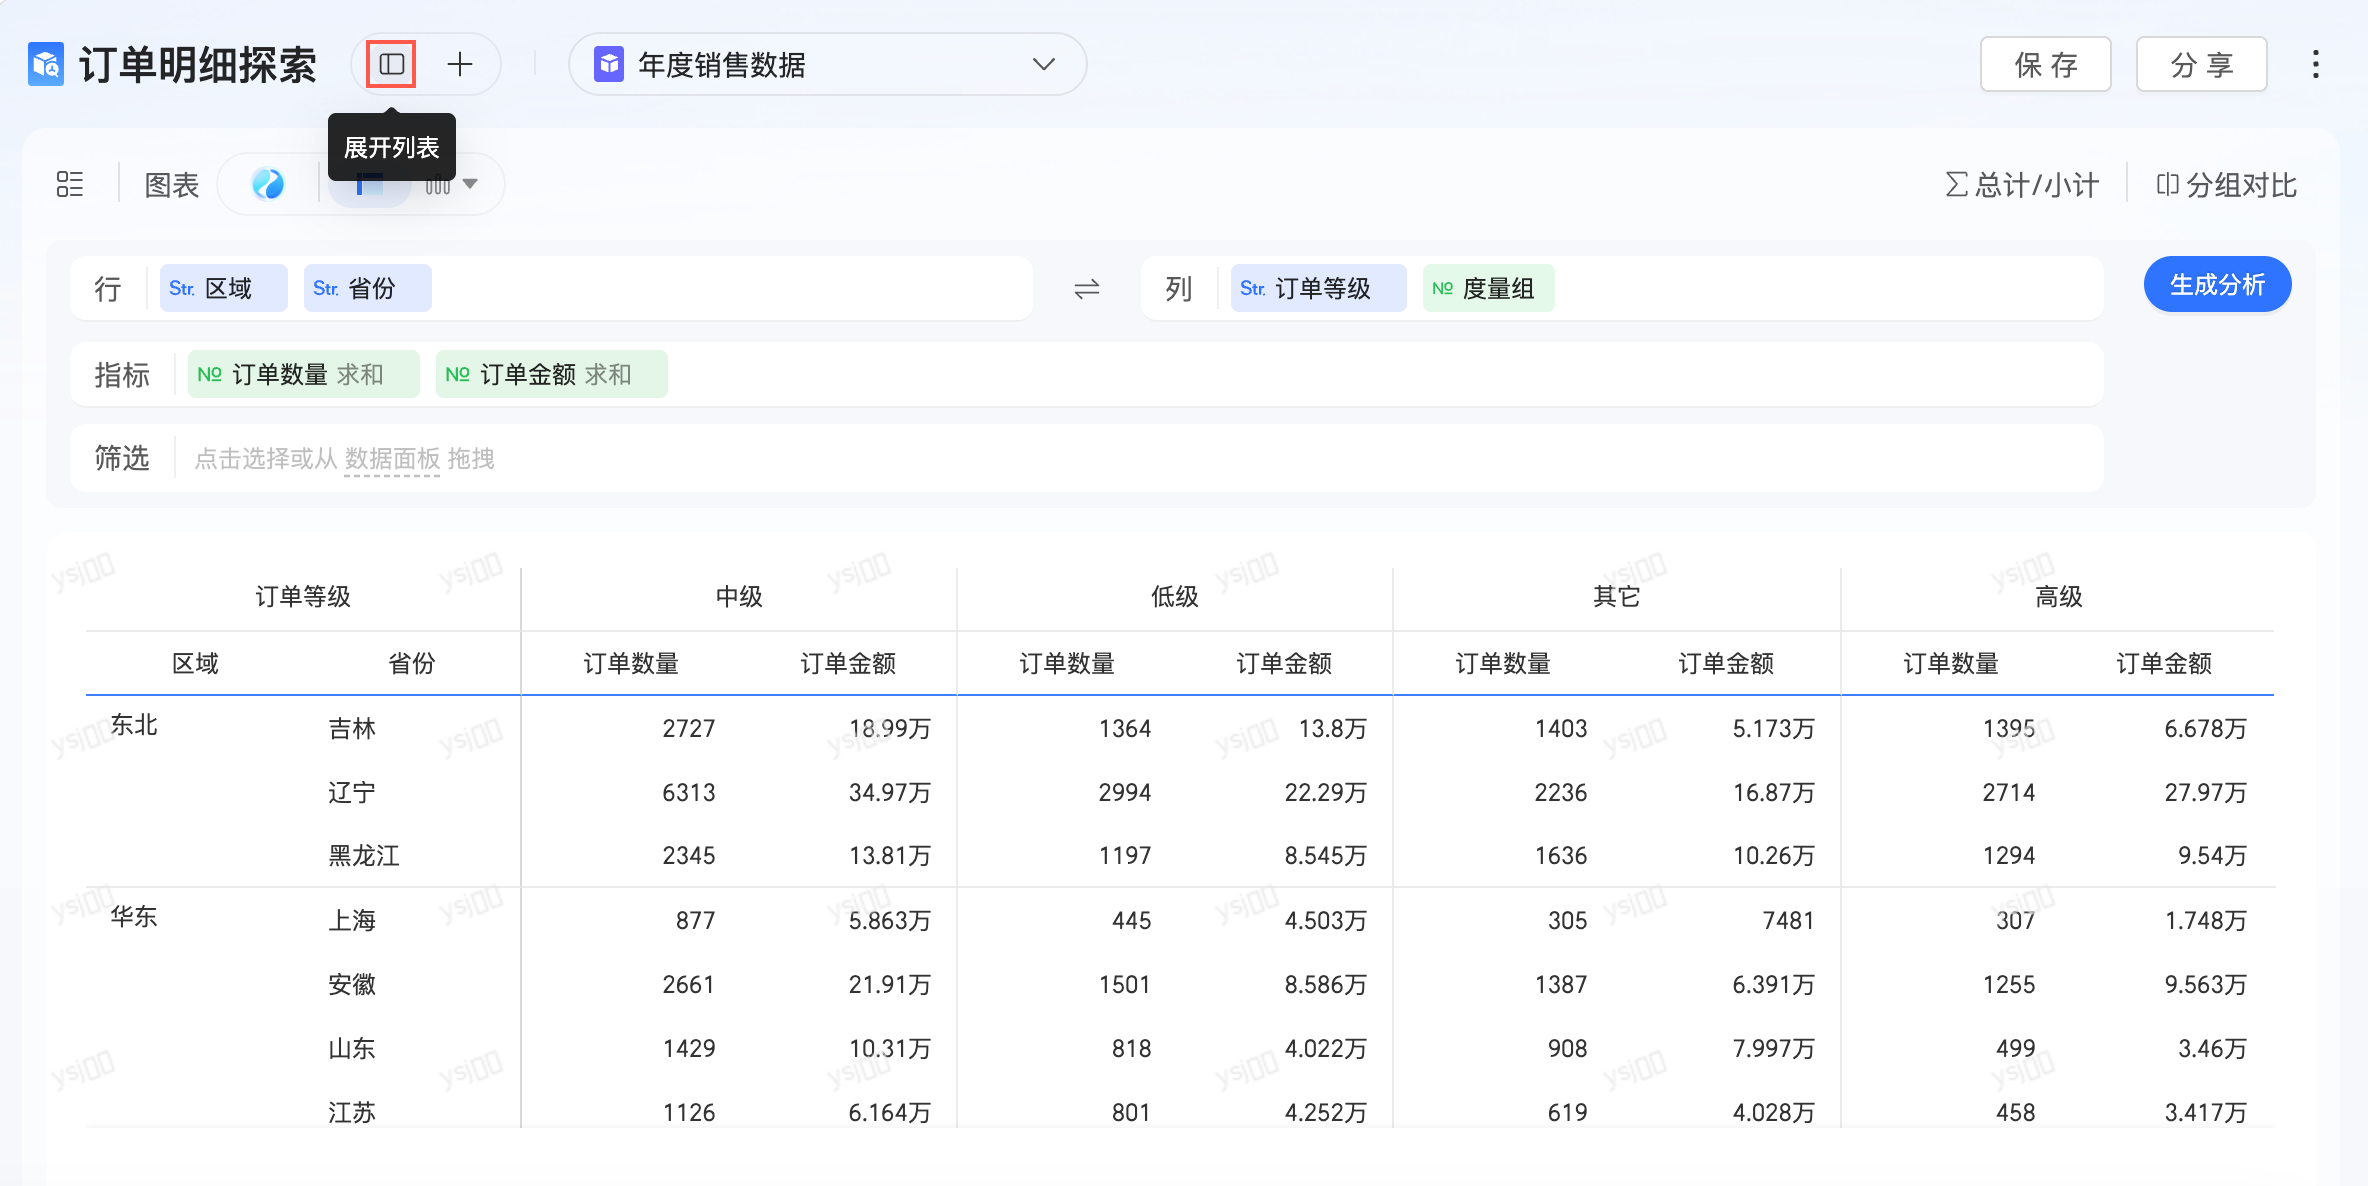
Task: Toggle 分组对比 group comparison
Action: pyautogui.click(x=2226, y=185)
